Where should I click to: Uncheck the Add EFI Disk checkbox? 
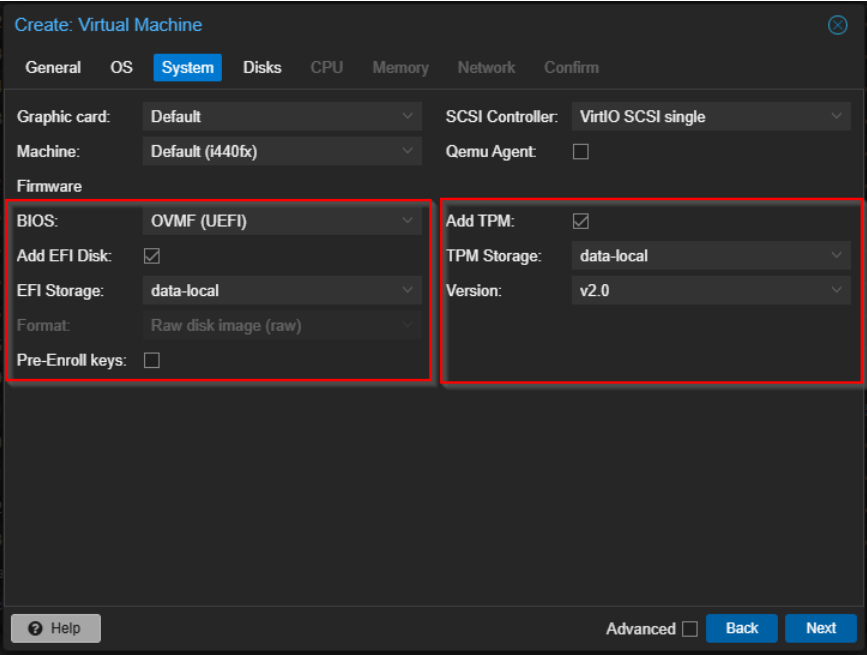coord(152,256)
